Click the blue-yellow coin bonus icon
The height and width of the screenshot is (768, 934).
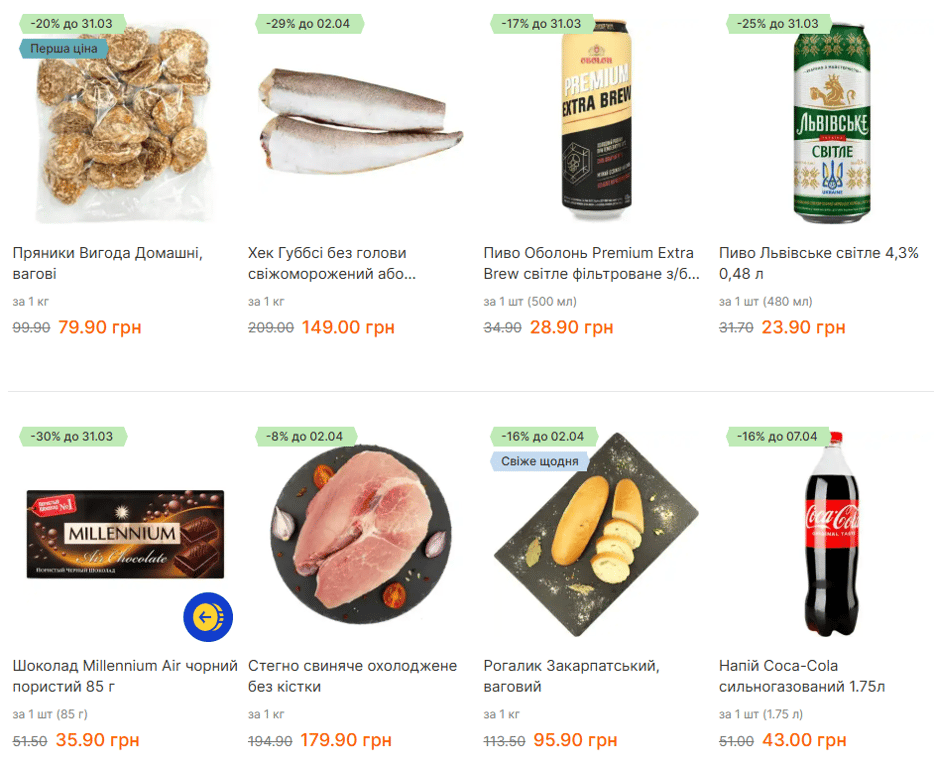click(208, 617)
